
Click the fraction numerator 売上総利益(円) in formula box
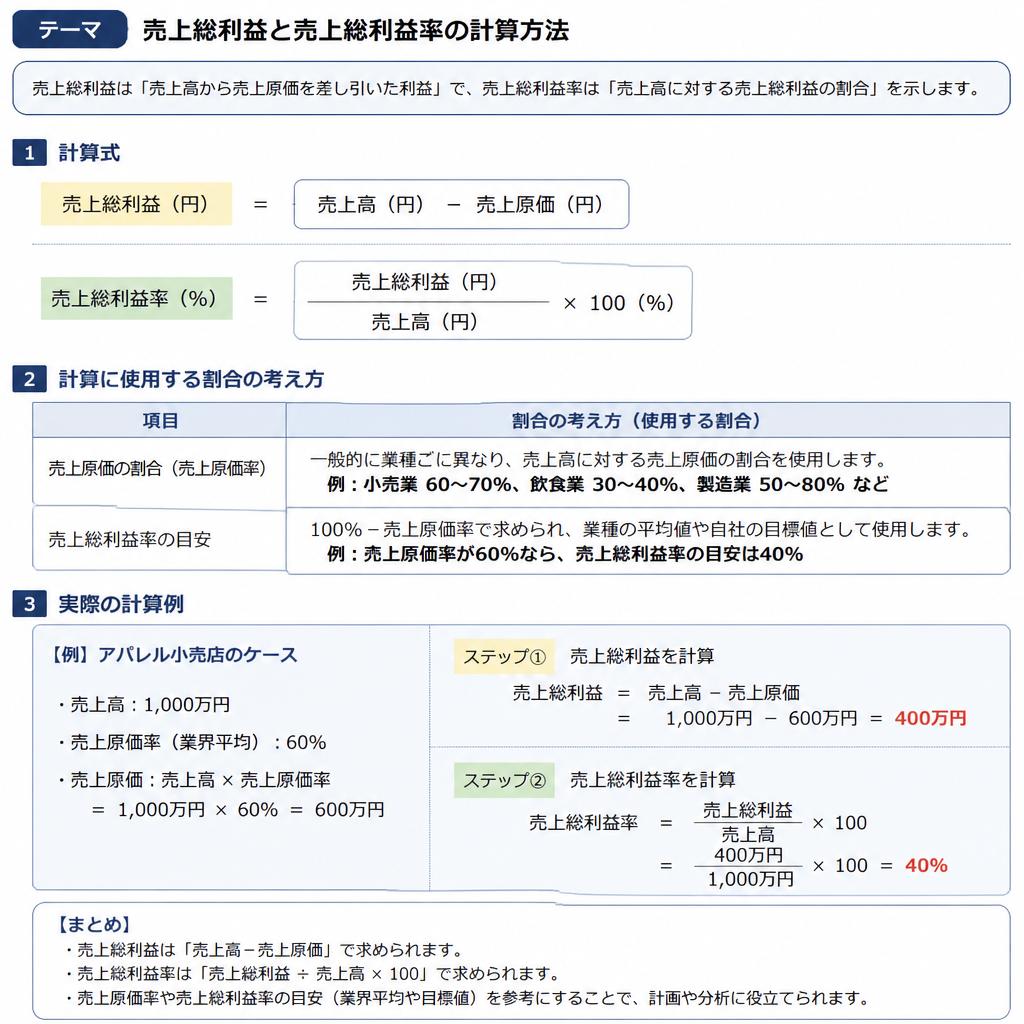[x=425, y=282]
